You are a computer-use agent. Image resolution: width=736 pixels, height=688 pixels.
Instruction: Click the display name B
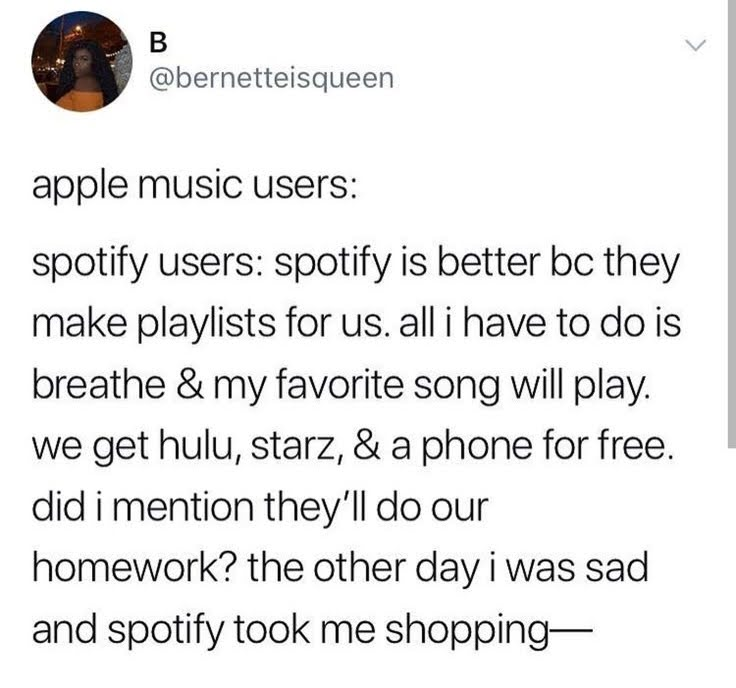157,43
